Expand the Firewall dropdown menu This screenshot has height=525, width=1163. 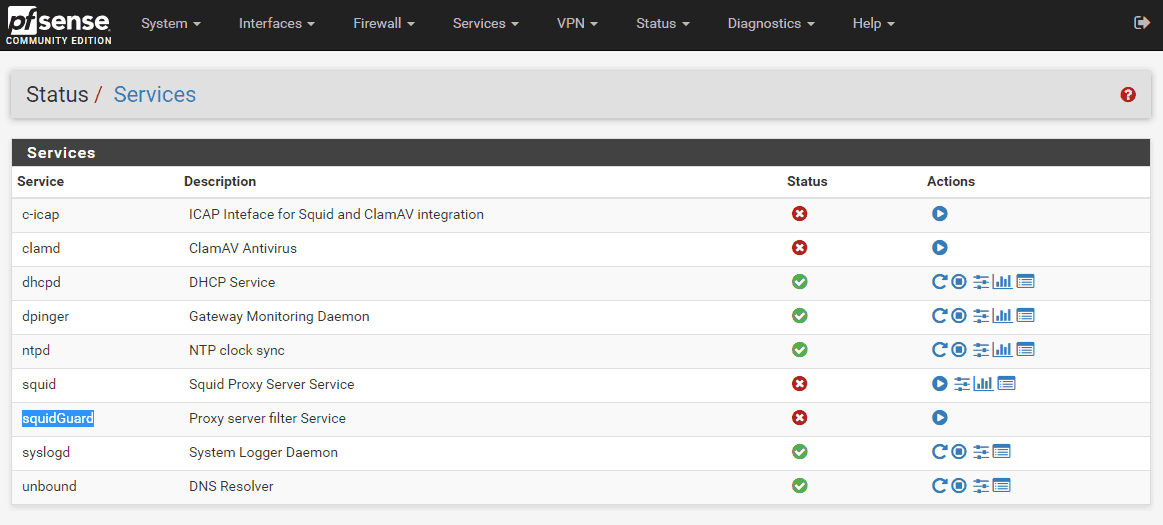click(x=383, y=24)
